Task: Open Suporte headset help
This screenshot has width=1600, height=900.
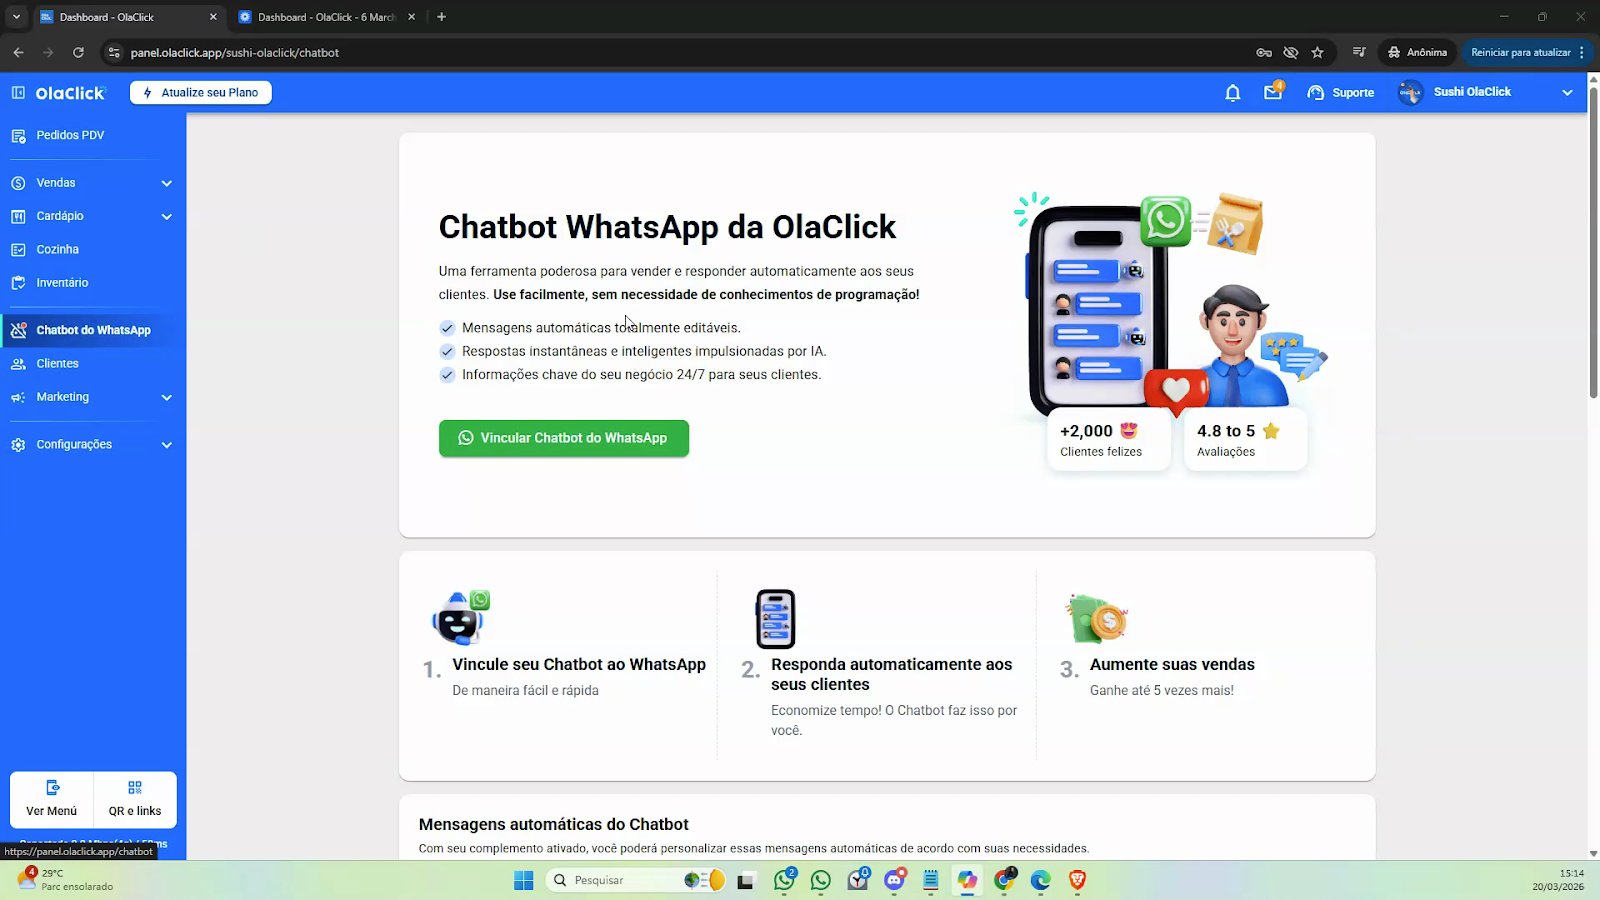Action: 1340,93
